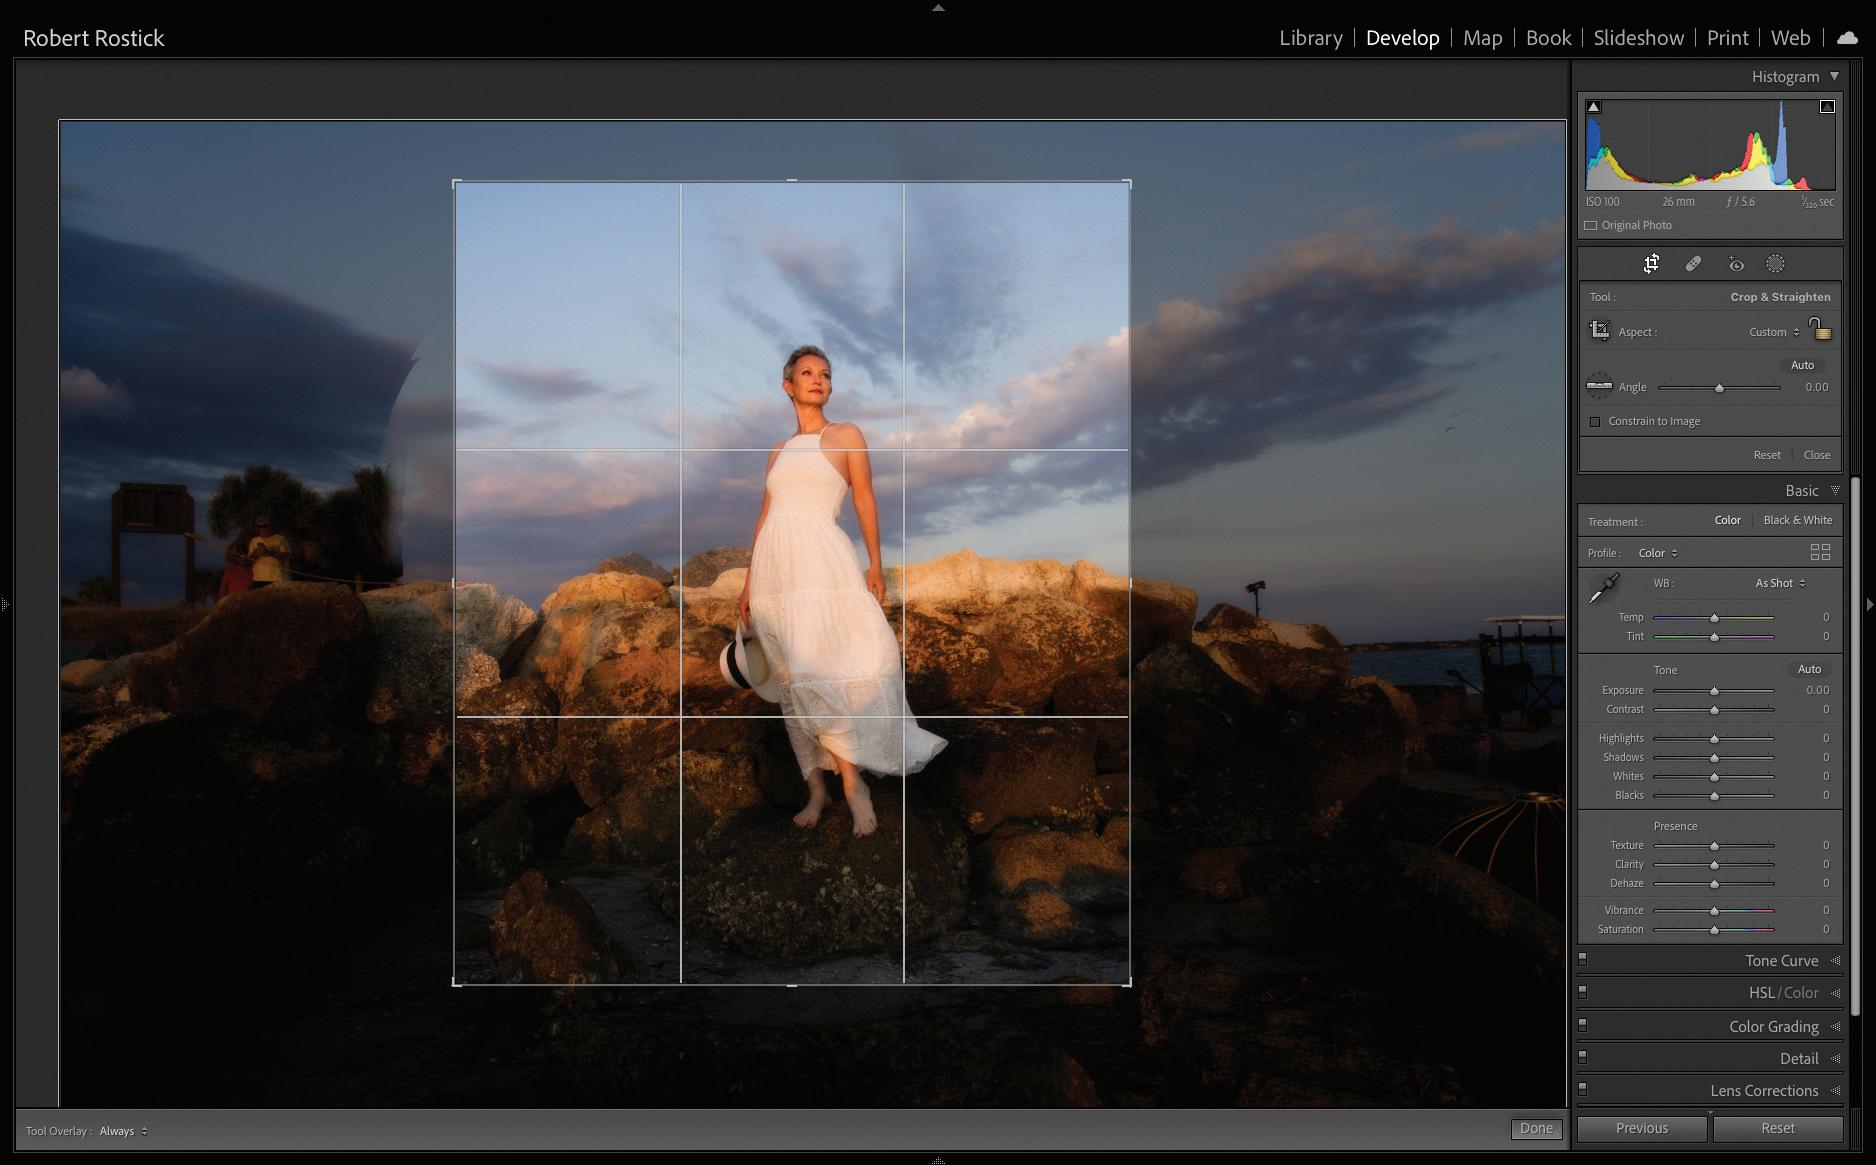The image size is (1876, 1165).
Task: Select the Crop Overlay tool icon
Action: coord(1651,264)
